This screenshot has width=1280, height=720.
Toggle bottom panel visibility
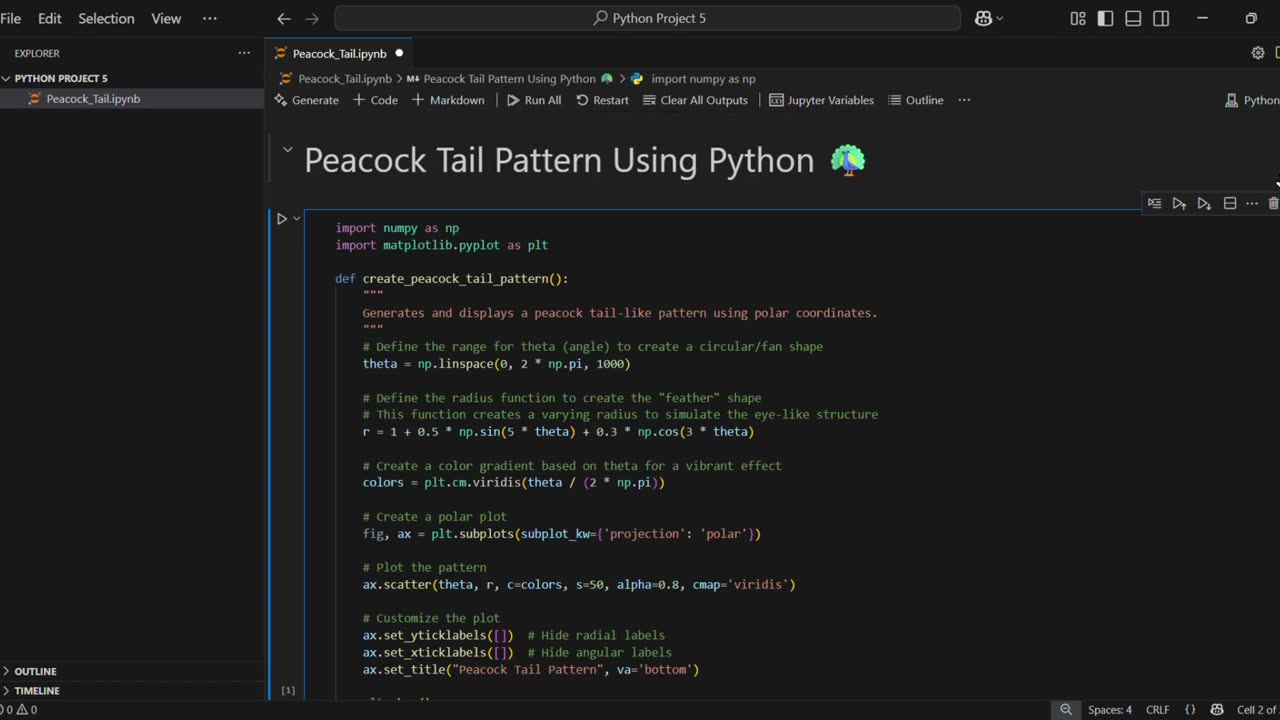click(1133, 18)
